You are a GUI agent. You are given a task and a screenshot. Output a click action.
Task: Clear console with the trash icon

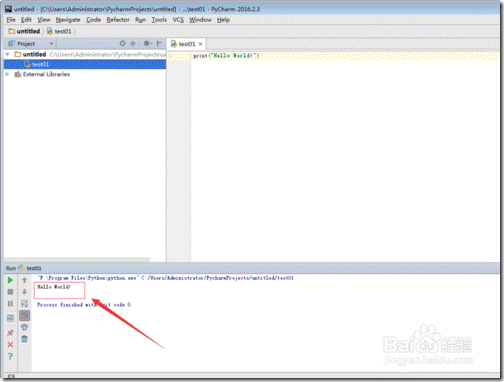24,339
